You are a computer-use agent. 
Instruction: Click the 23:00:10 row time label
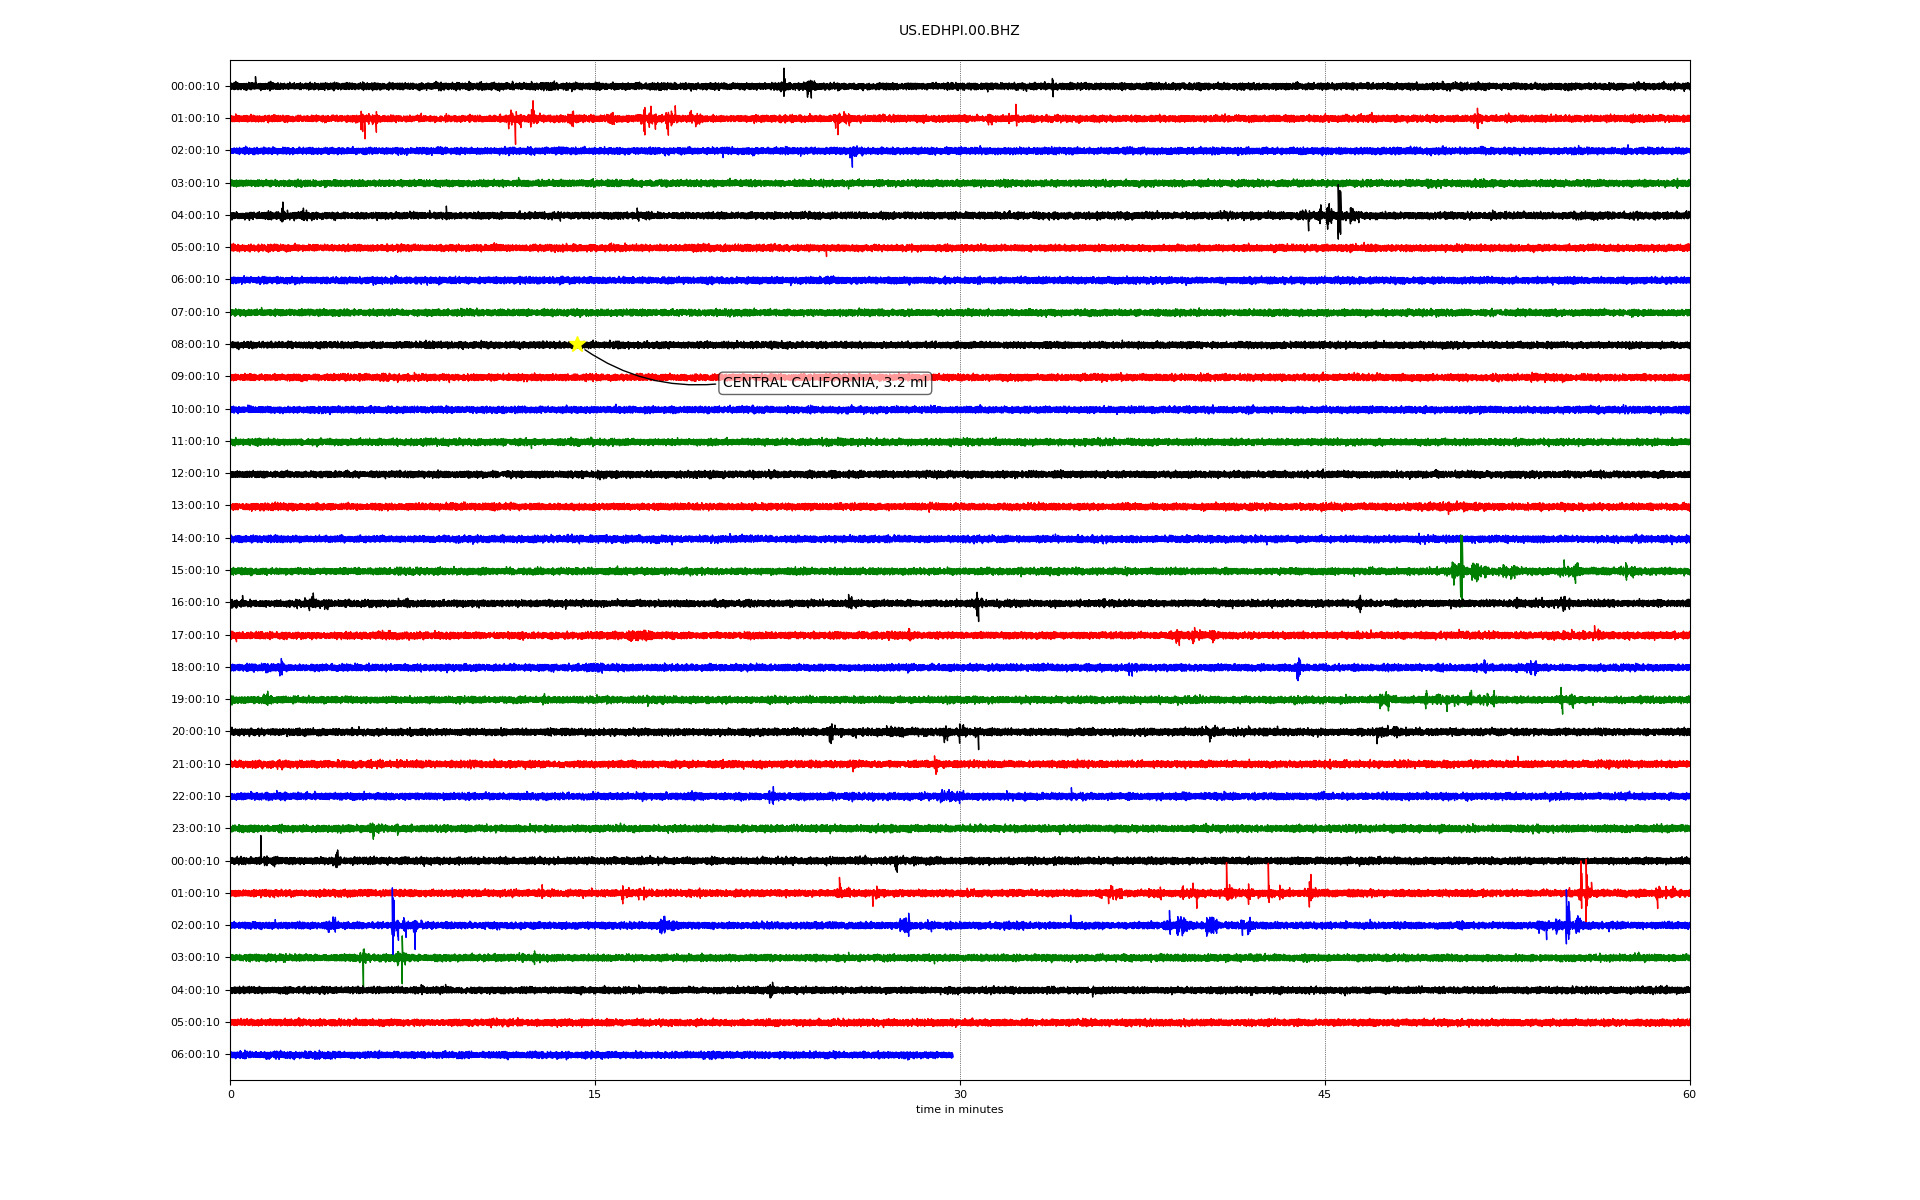(x=195, y=829)
